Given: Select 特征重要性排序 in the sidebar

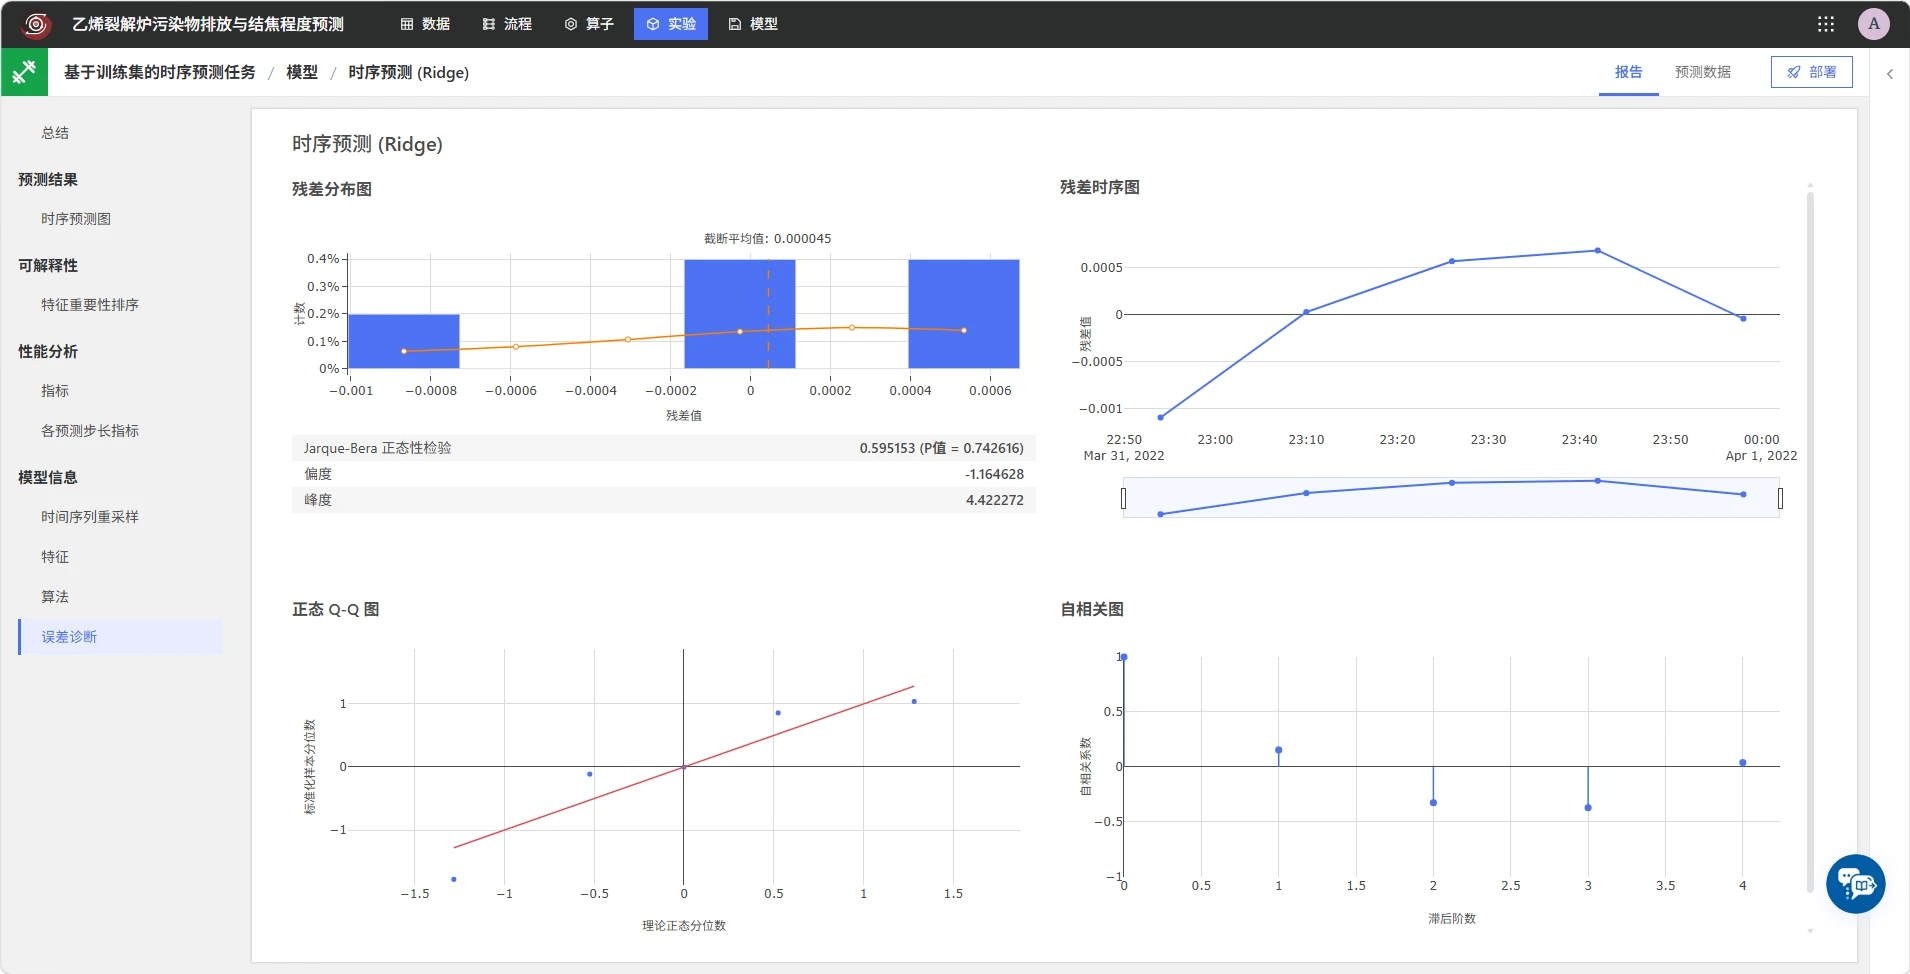Looking at the screenshot, I should point(90,305).
